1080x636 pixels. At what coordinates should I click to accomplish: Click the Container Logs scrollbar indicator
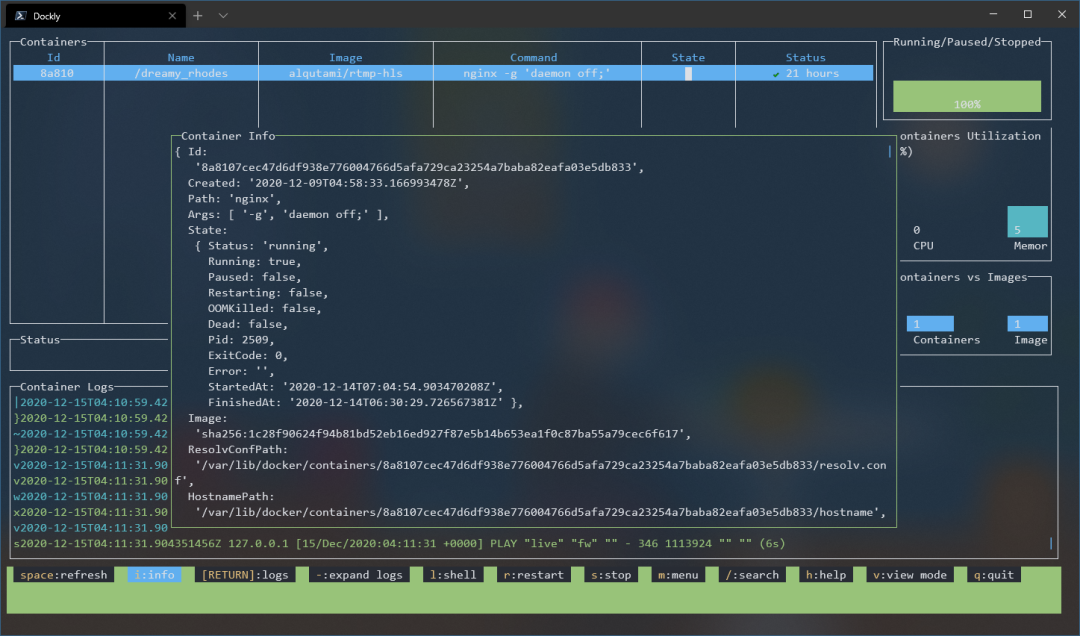(x=1051, y=543)
